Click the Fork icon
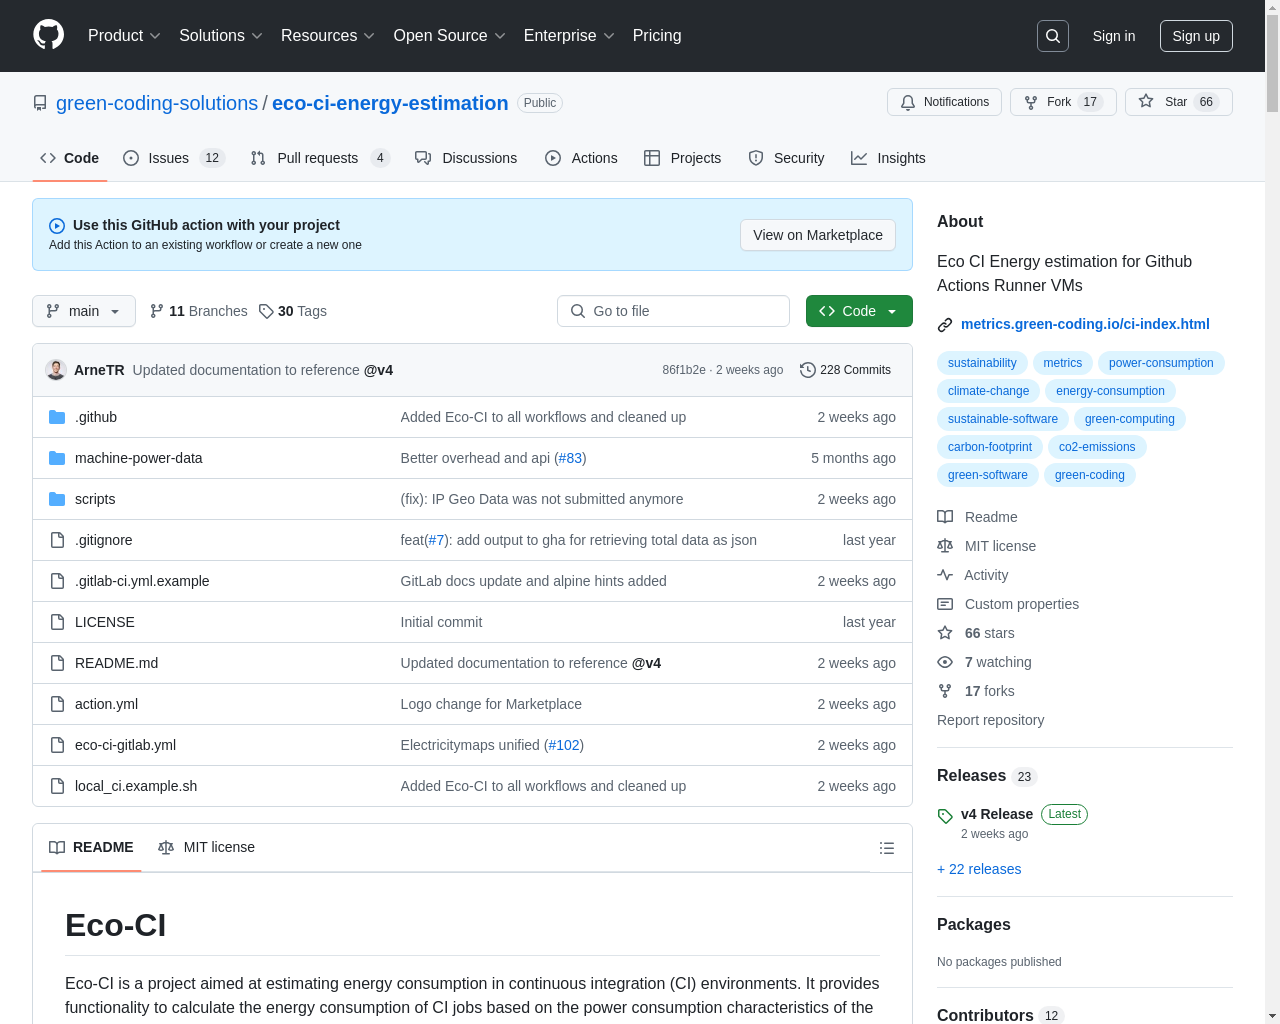1280x1024 pixels. pos(1031,102)
